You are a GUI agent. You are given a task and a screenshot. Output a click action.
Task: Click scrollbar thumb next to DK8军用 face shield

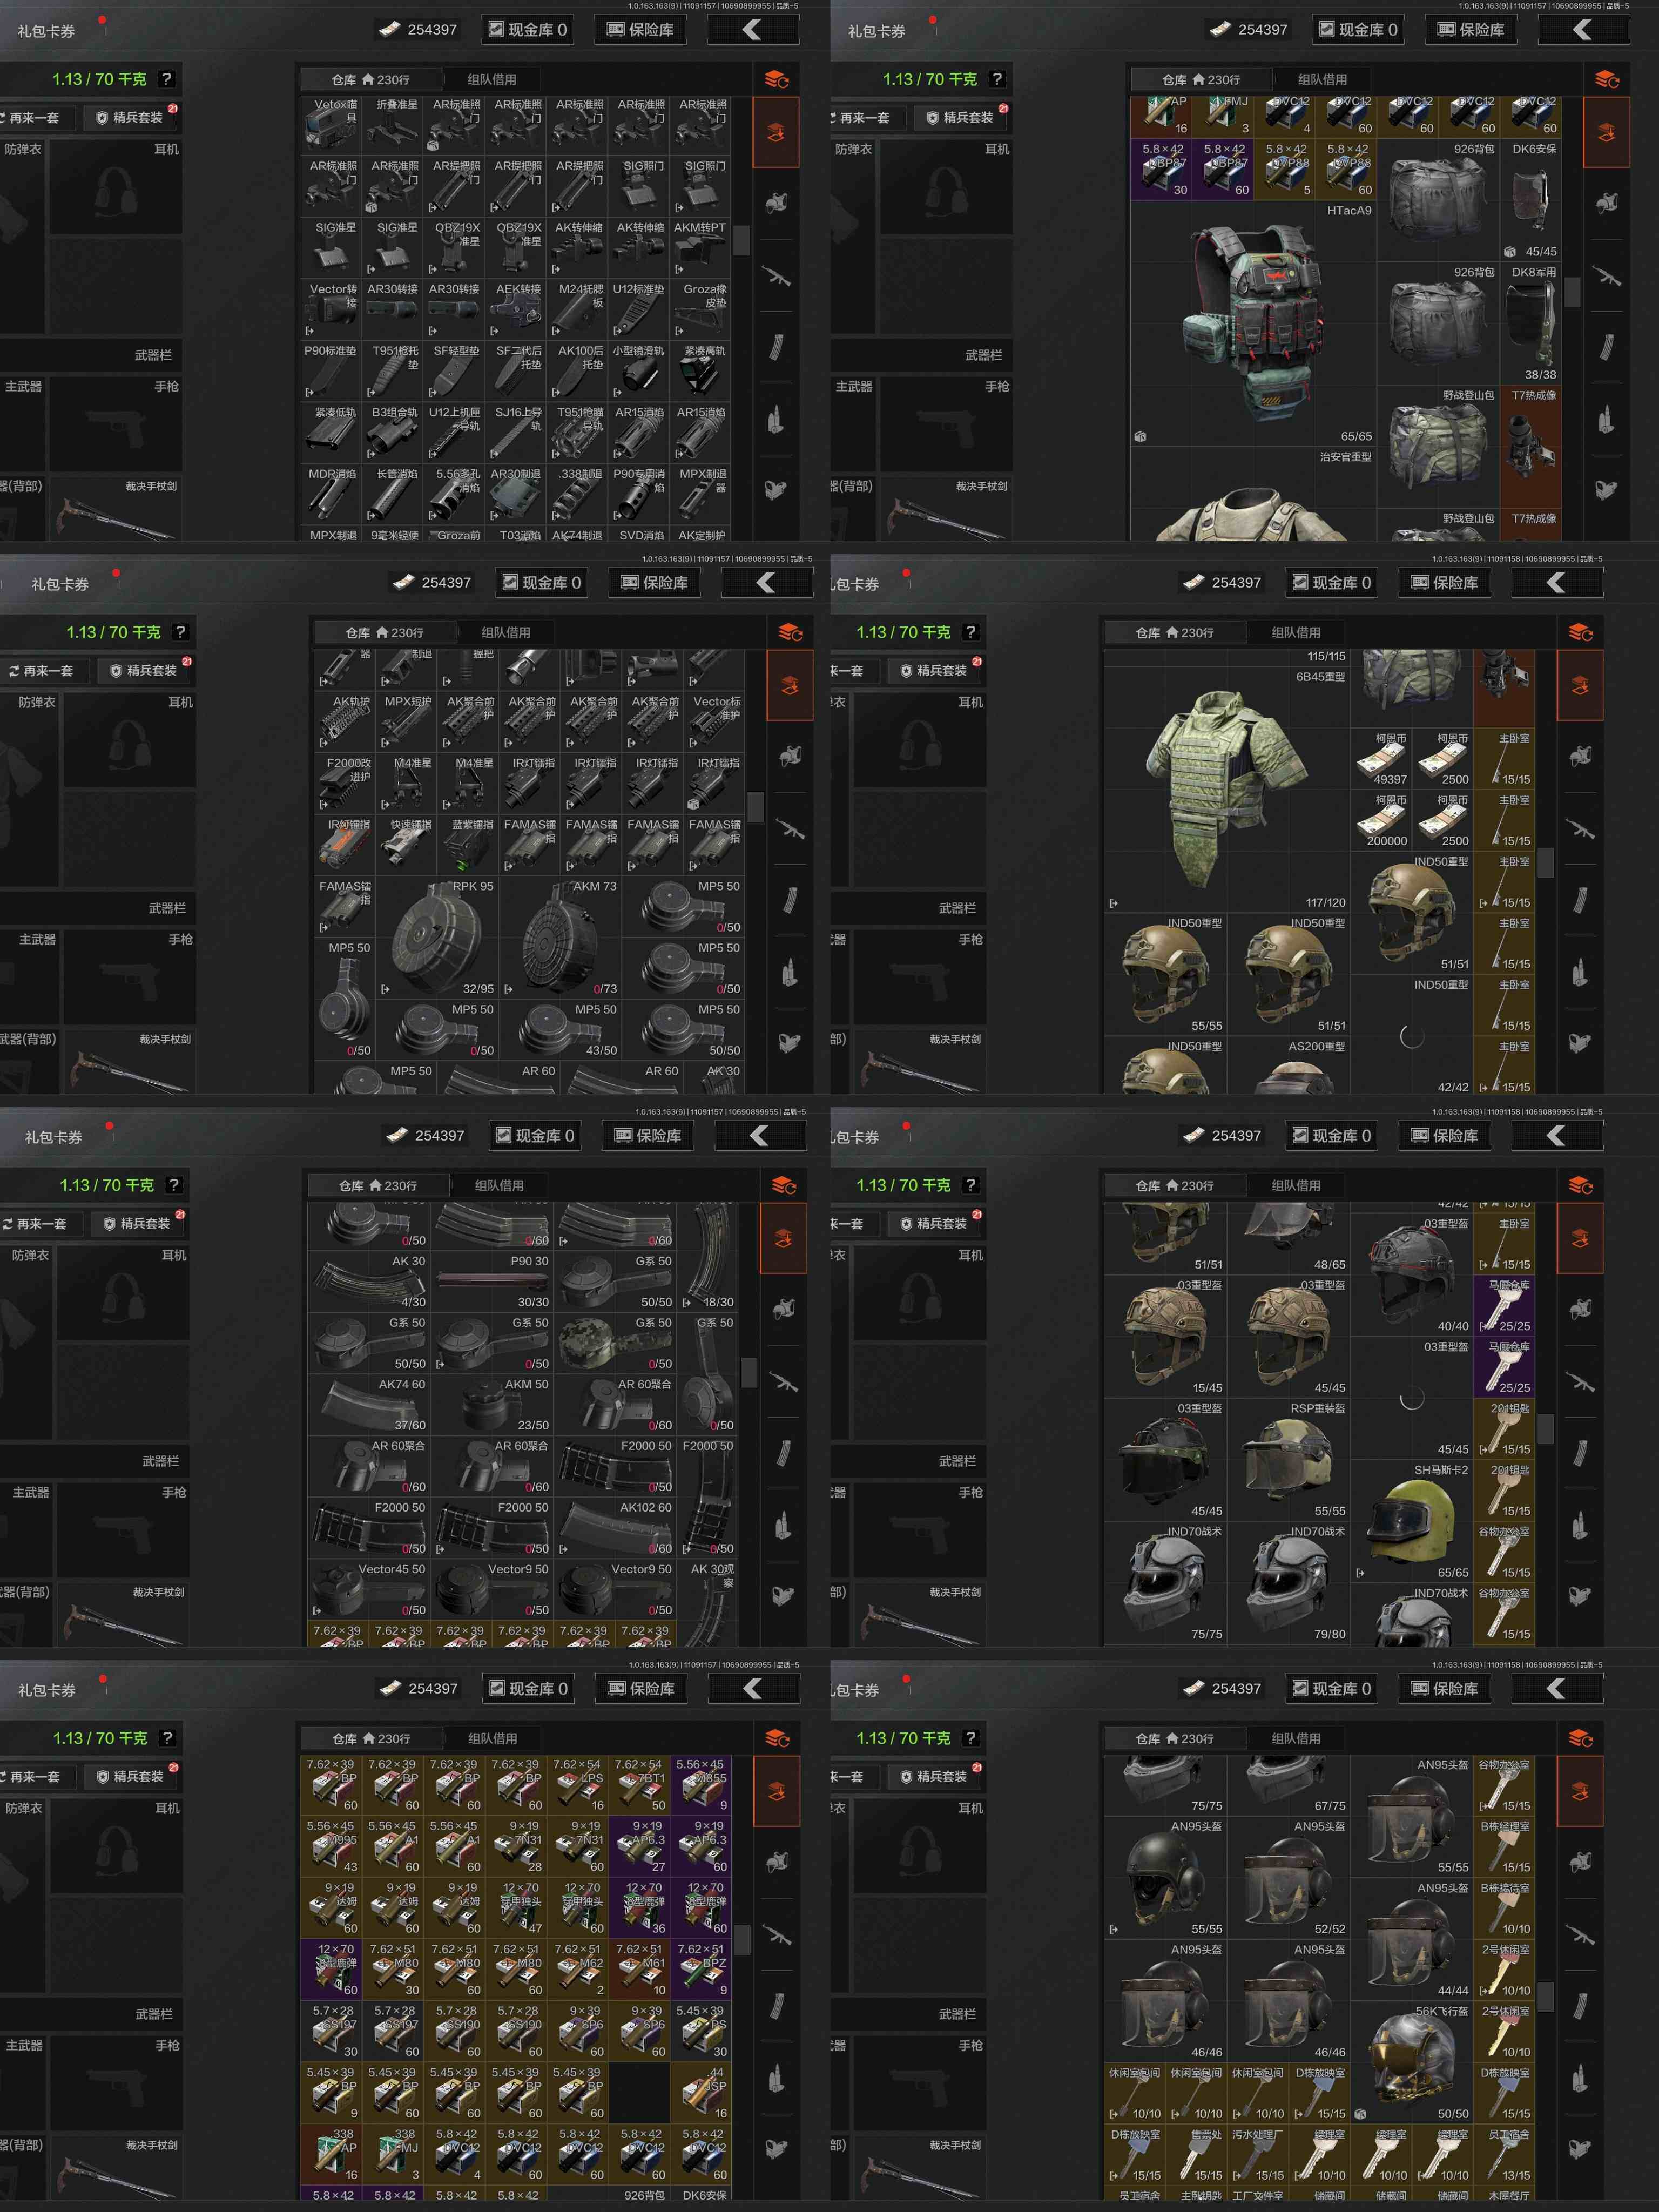tap(1572, 292)
